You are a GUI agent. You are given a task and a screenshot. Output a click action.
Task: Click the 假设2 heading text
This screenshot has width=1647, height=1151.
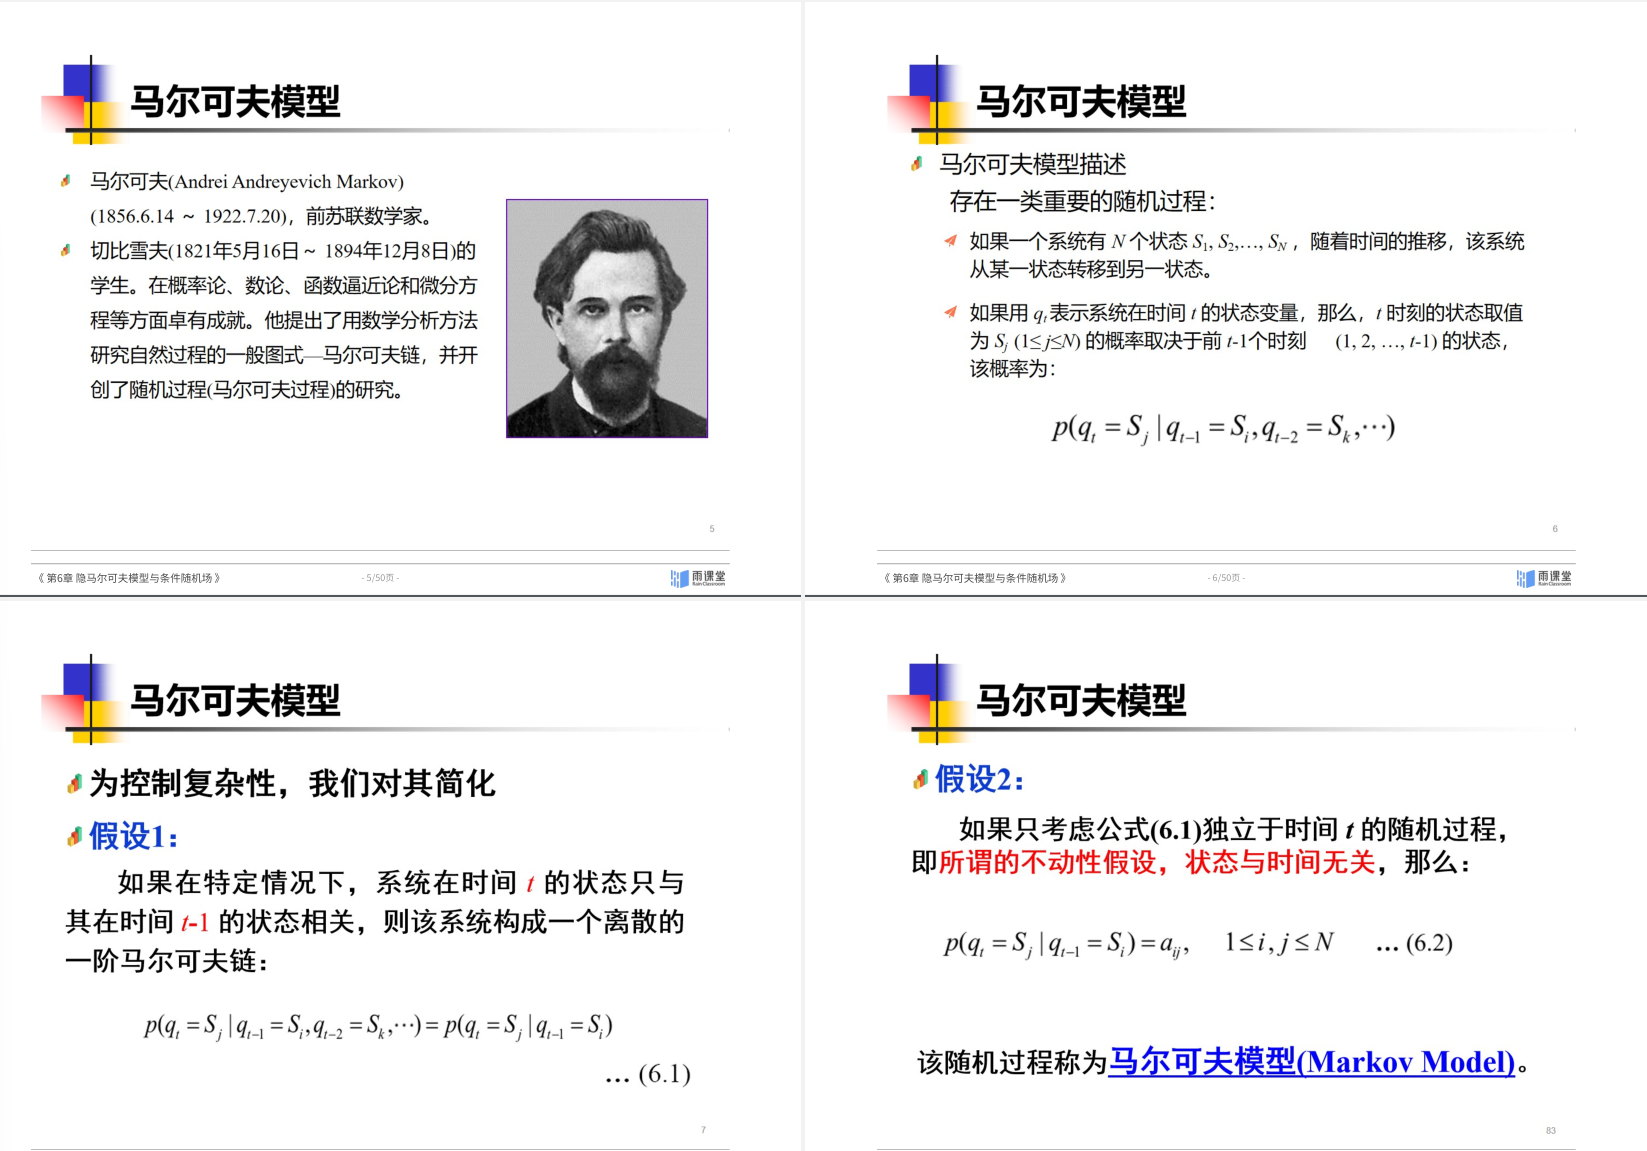click(979, 779)
